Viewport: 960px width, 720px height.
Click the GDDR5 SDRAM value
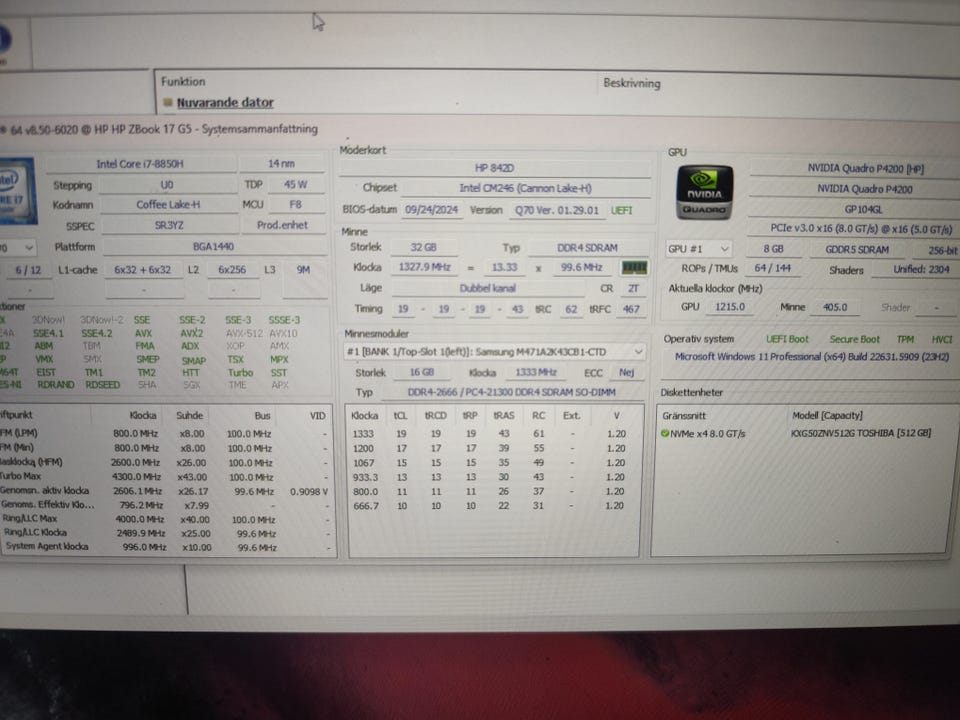857,250
